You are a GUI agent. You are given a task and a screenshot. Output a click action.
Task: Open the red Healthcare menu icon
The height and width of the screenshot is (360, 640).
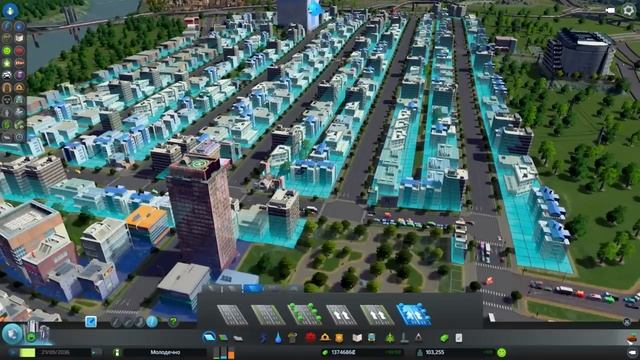click(310, 338)
